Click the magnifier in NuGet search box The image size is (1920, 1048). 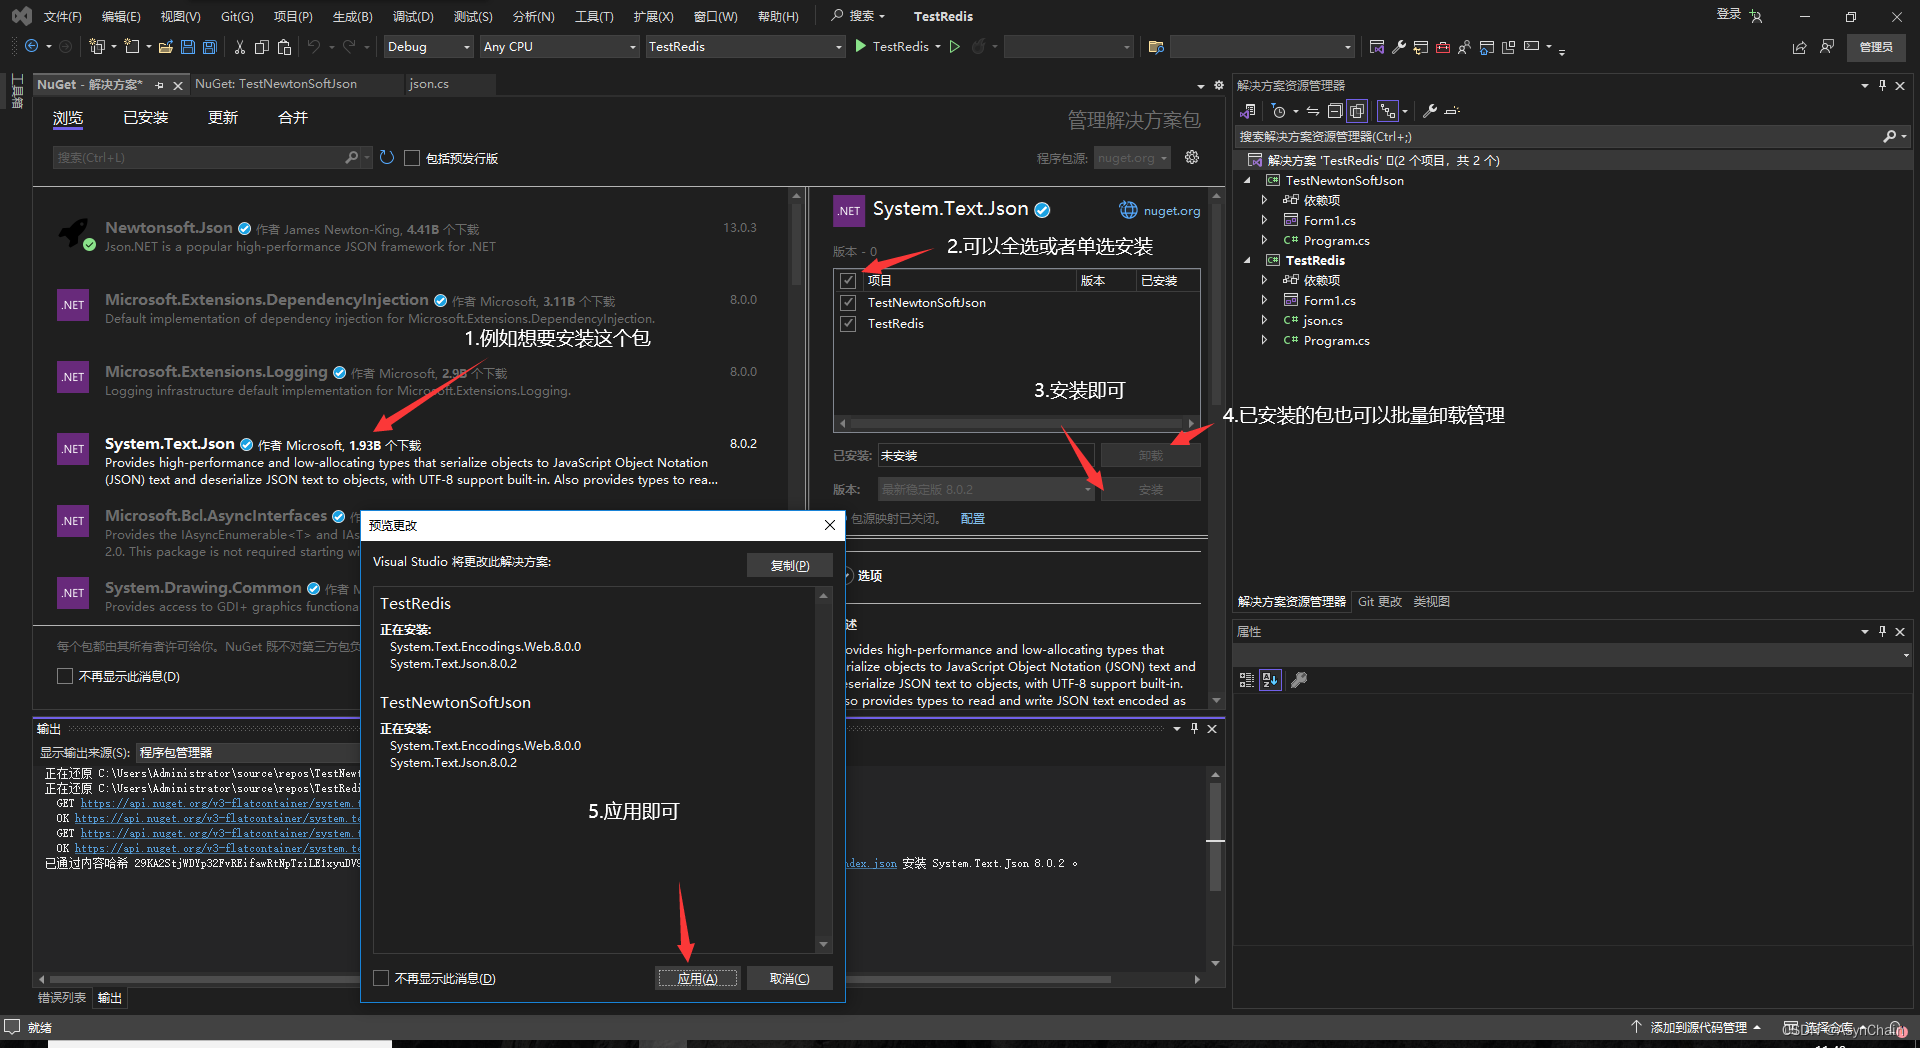(x=353, y=157)
